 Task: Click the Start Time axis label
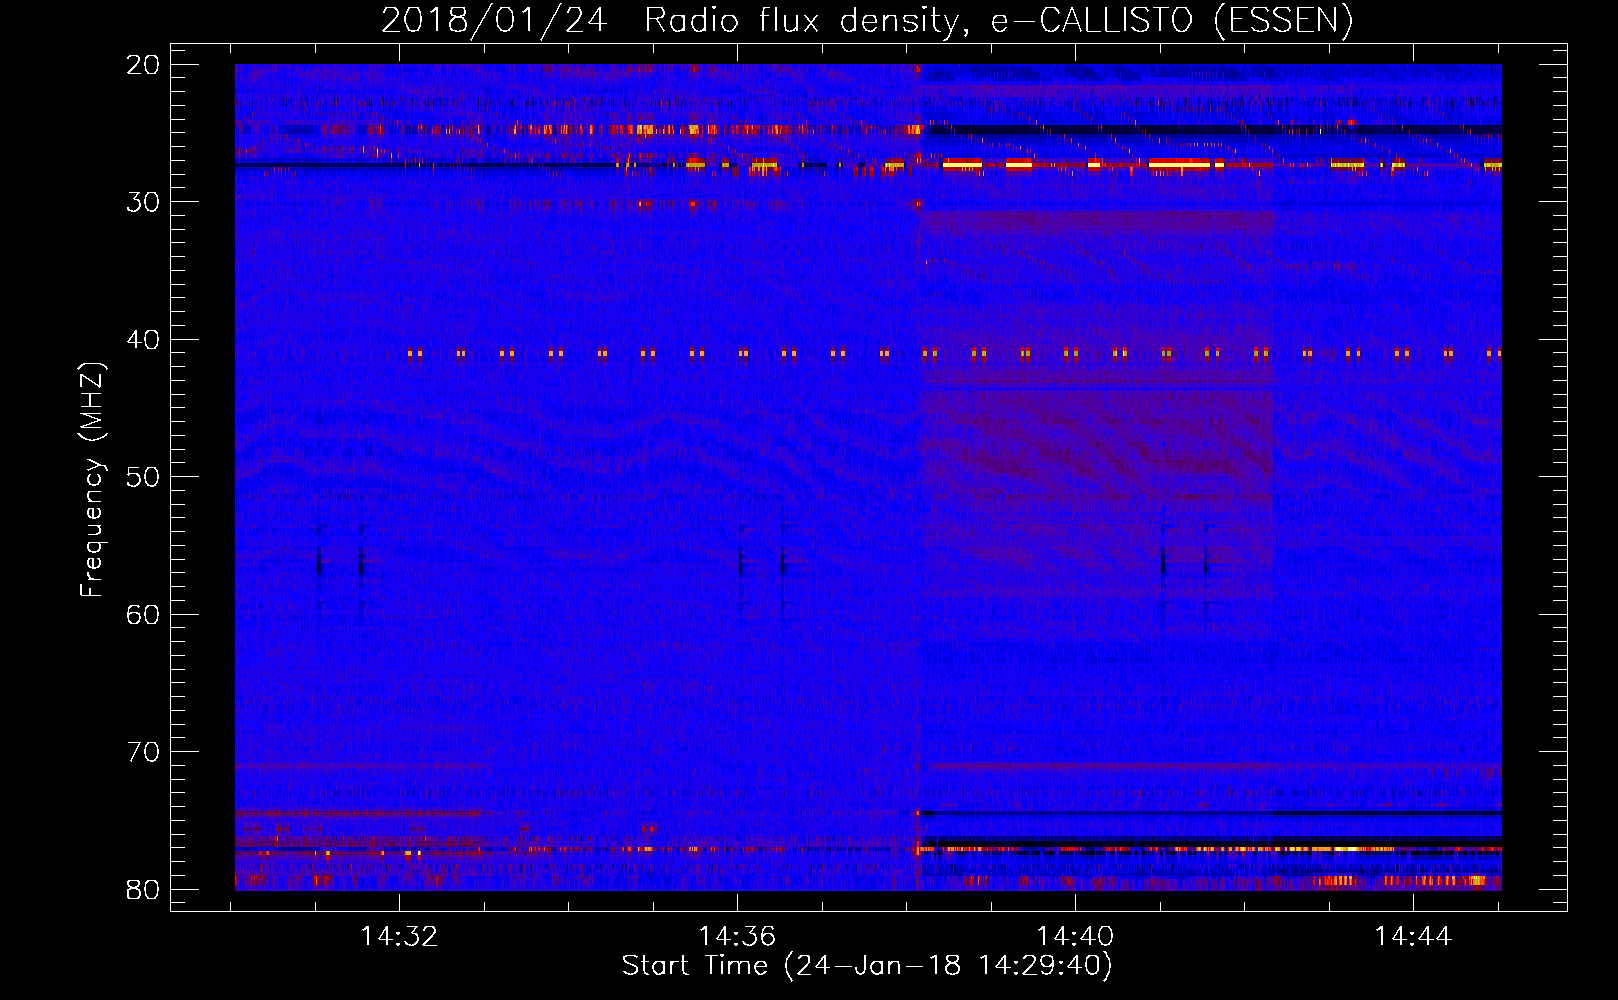click(x=867, y=966)
